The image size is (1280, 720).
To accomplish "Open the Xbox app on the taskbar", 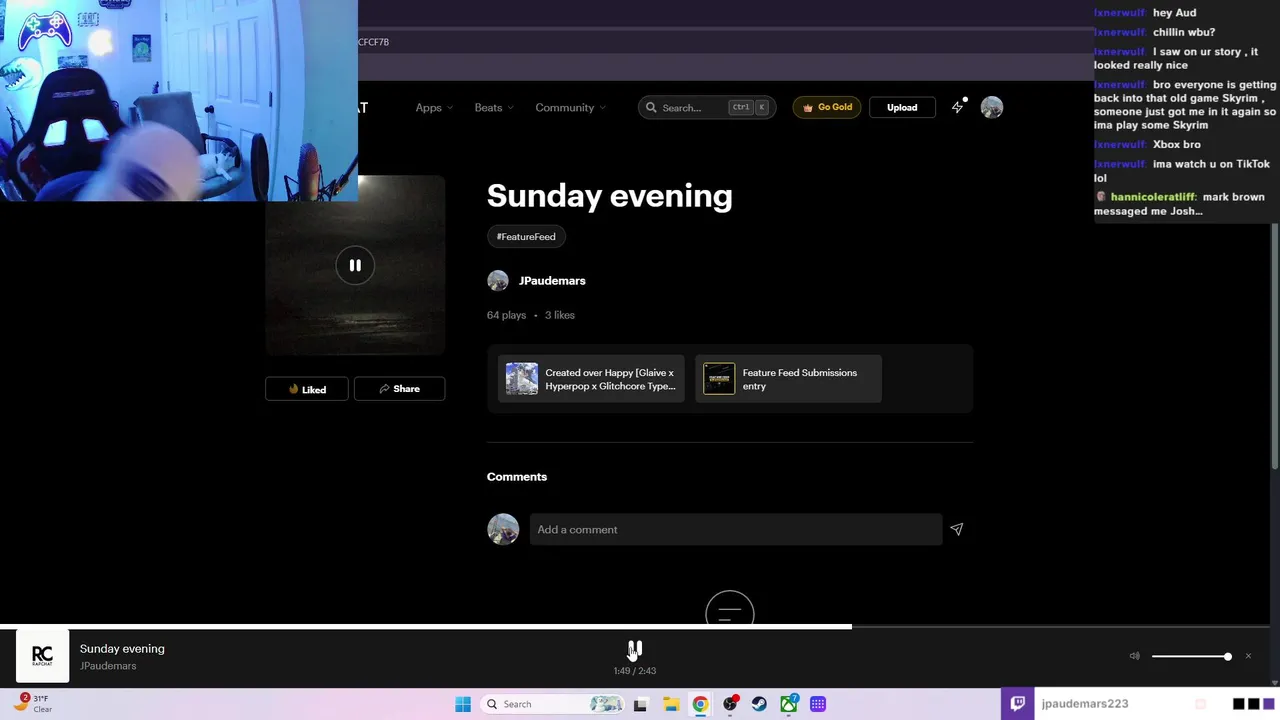I will tap(789, 704).
